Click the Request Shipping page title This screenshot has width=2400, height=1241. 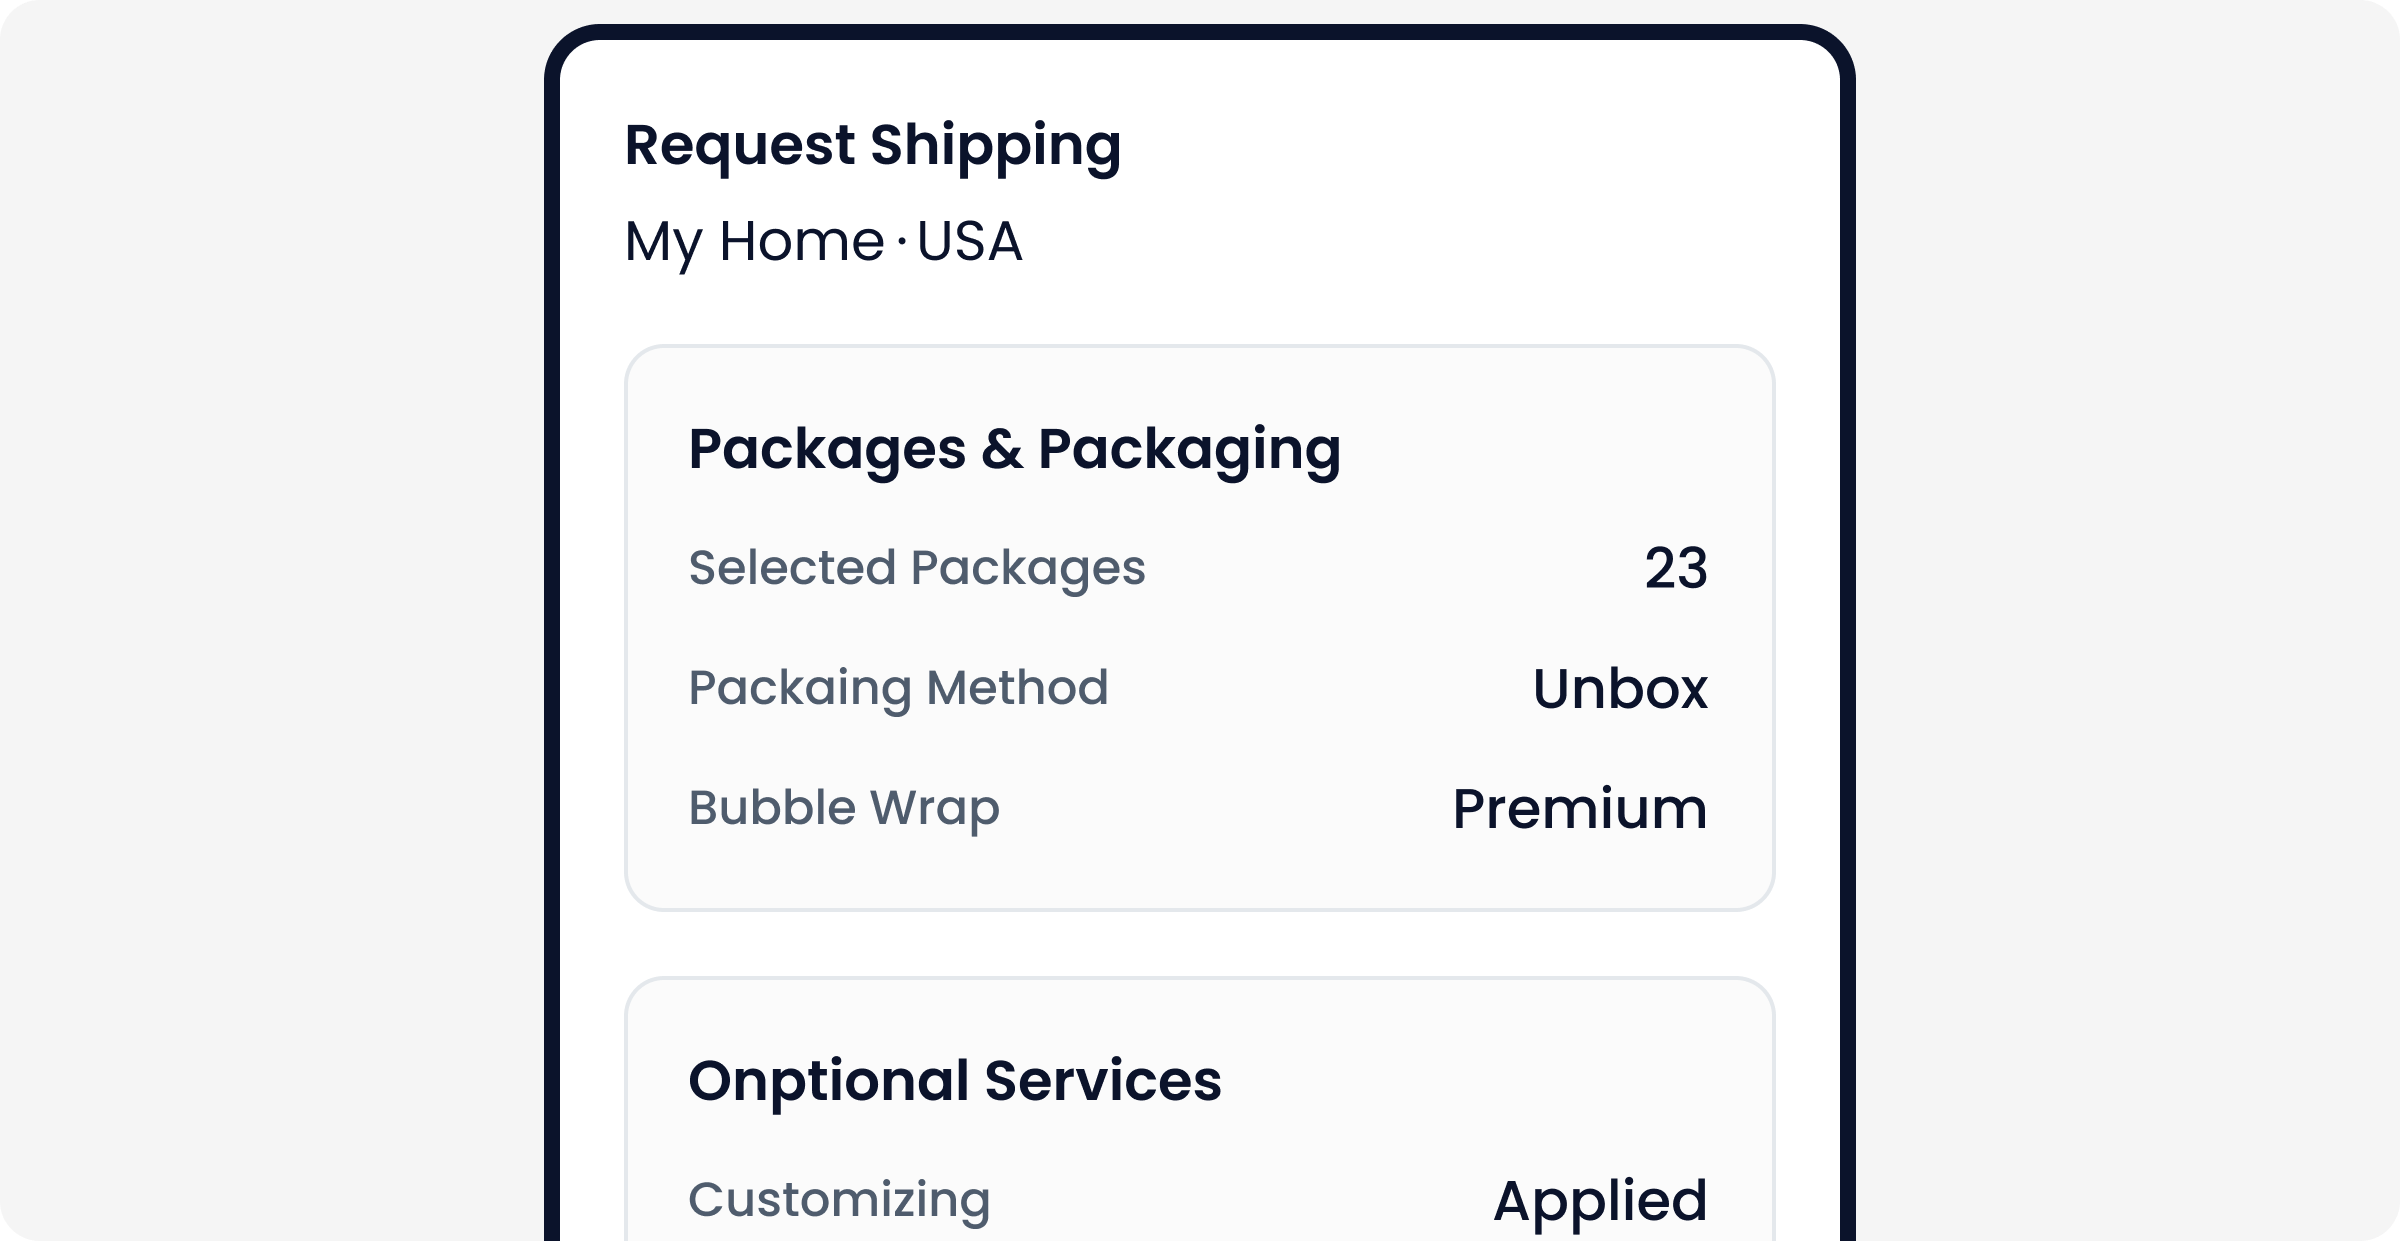point(872,146)
